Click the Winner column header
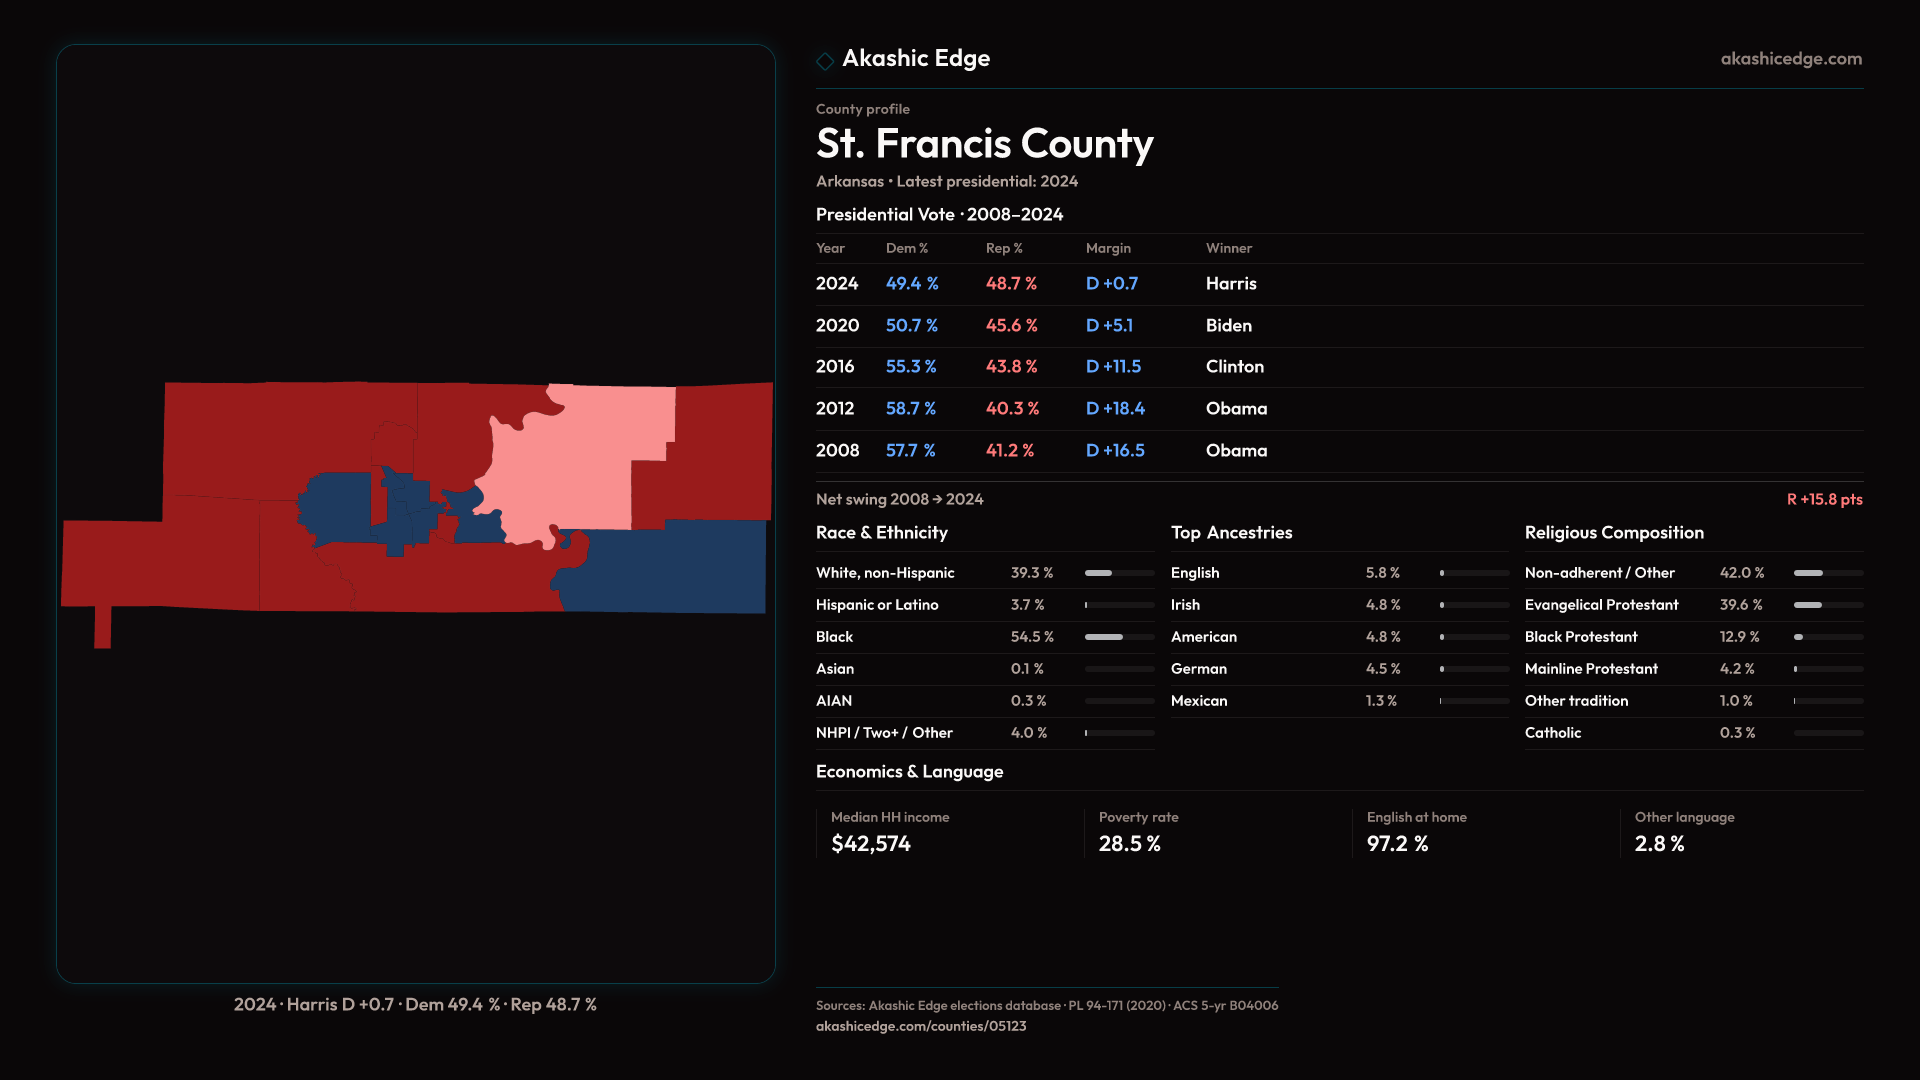The image size is (1920, 1080). [1228, 249]
